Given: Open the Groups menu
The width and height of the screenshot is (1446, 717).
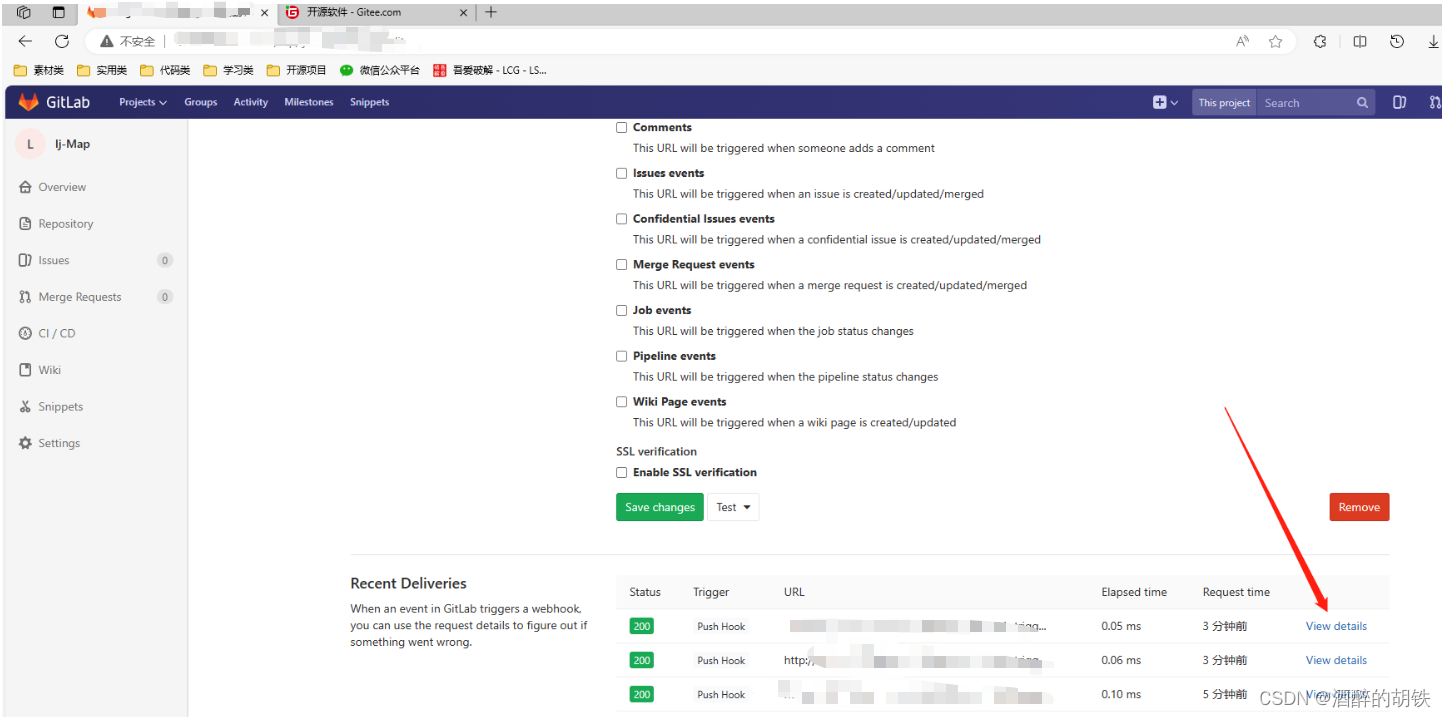Looking at the screenshot, I should point(200,102).
